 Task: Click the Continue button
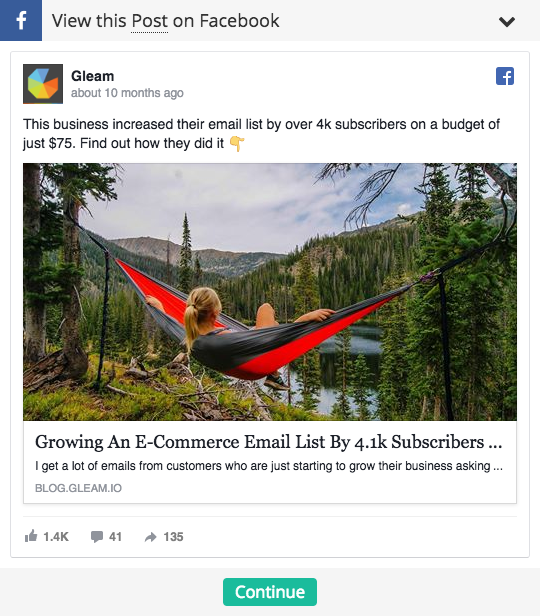[x=270, y=592]
